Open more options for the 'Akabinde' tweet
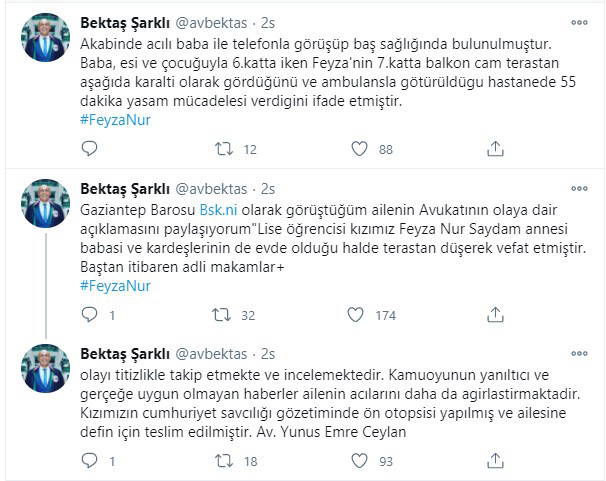 [x=578, y=22]
